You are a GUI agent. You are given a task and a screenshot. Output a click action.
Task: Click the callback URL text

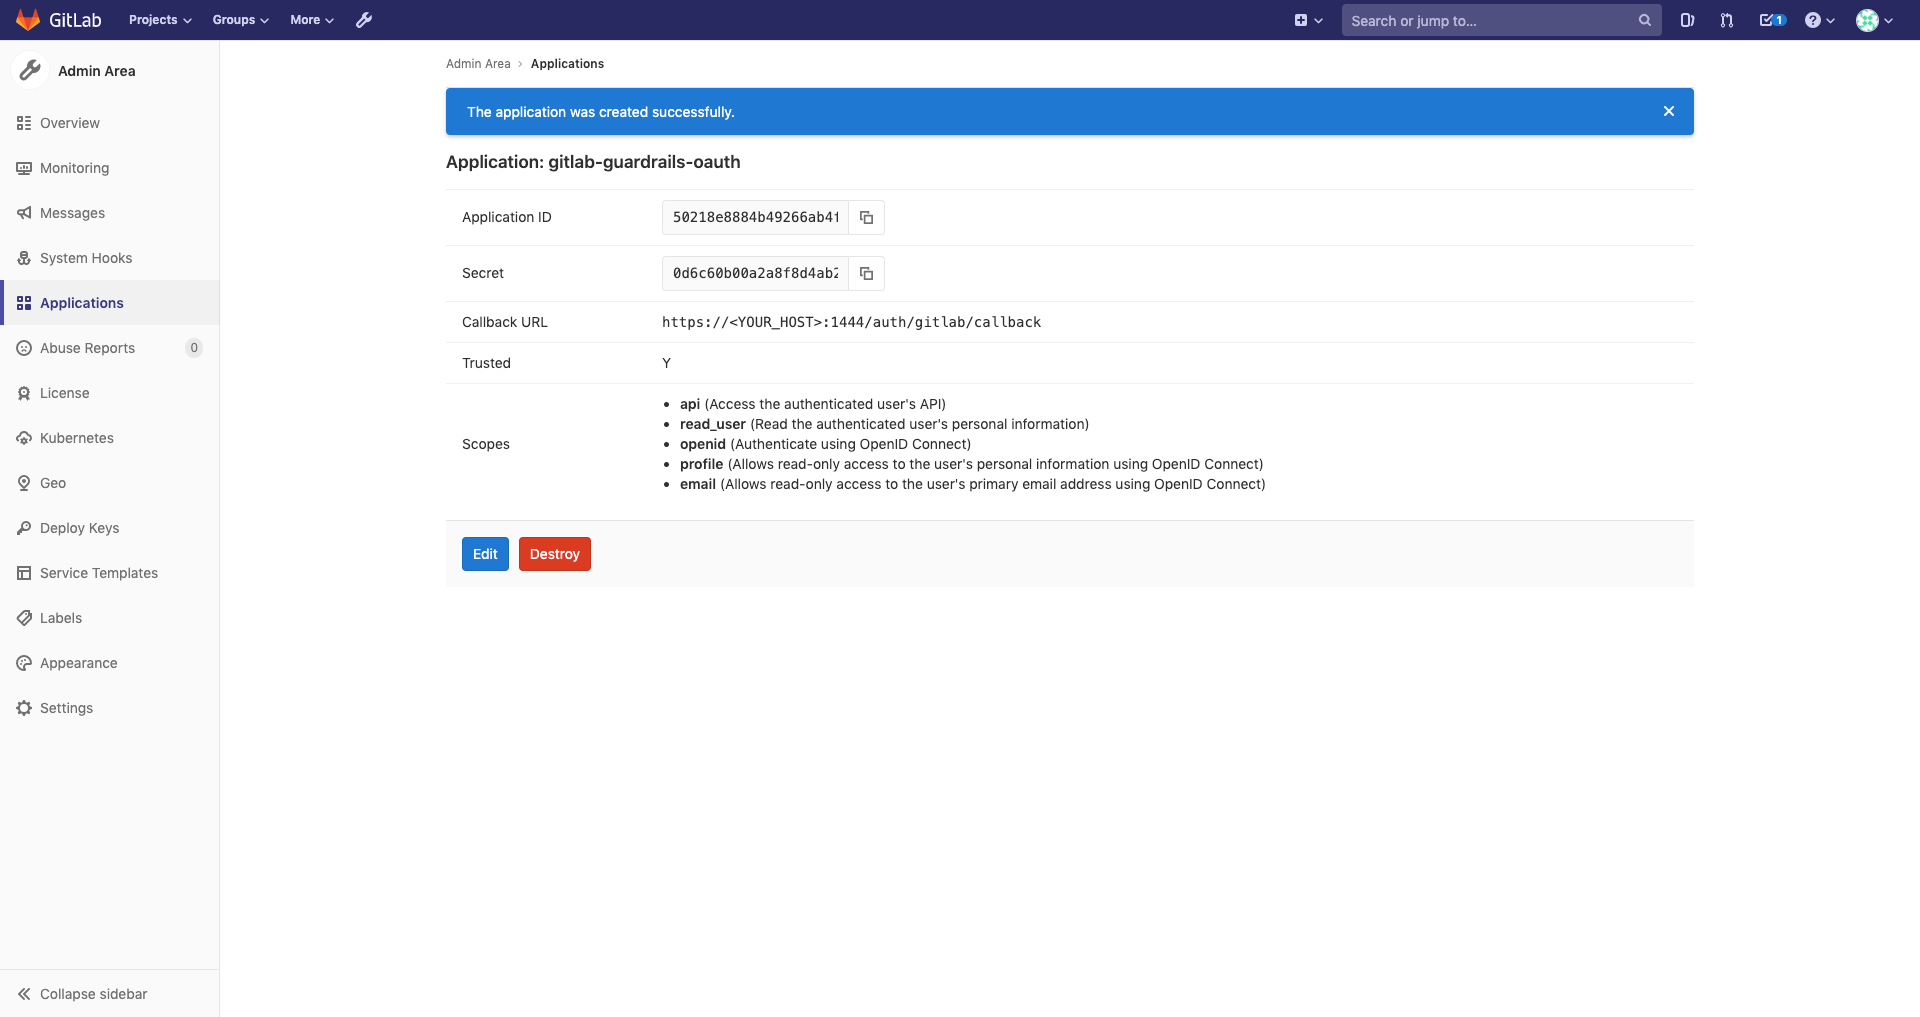pos(851,322)
